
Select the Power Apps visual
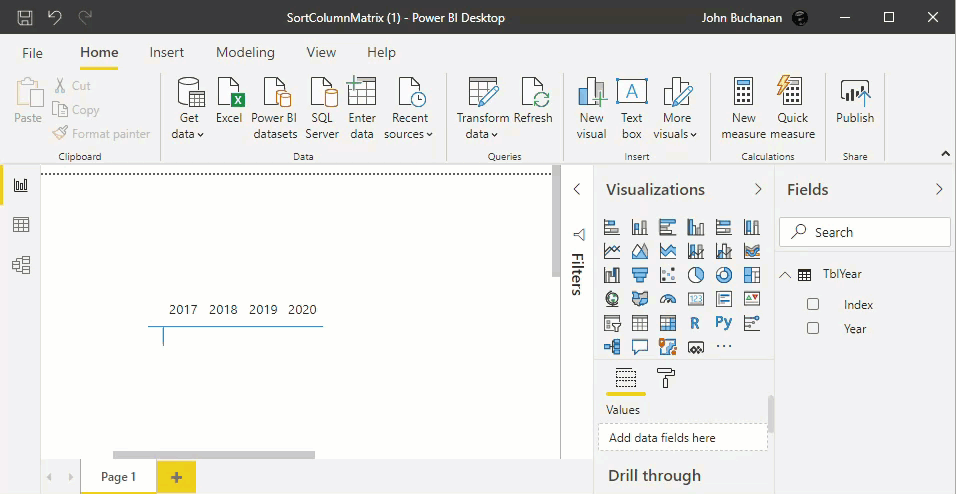pos(696,347)
